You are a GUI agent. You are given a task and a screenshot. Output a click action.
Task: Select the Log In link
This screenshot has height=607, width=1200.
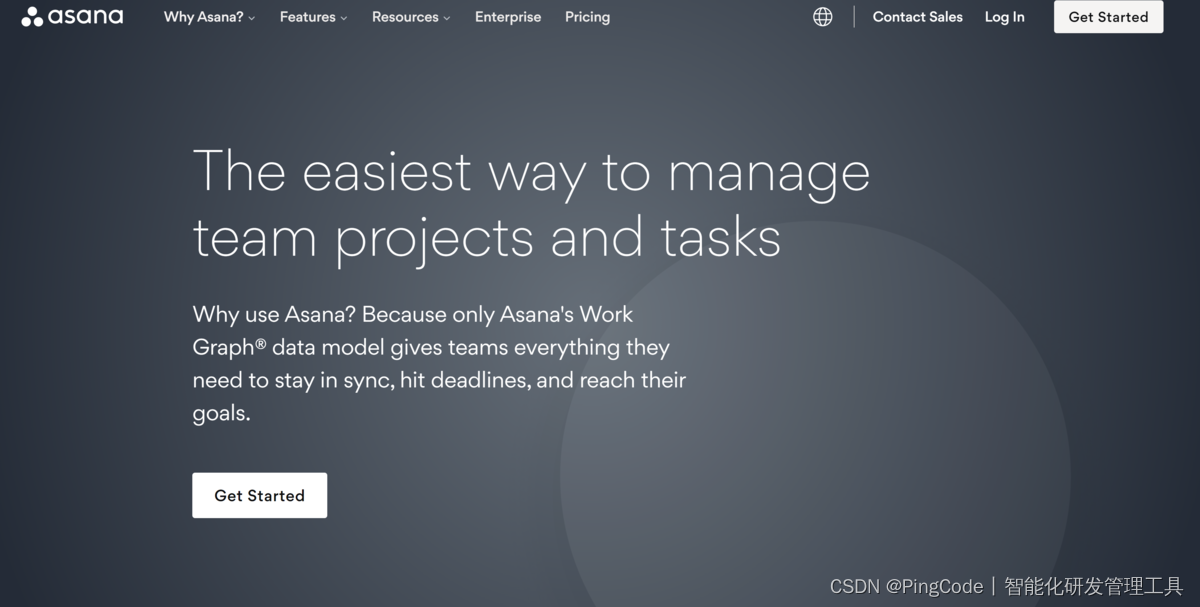point(1004,17)
